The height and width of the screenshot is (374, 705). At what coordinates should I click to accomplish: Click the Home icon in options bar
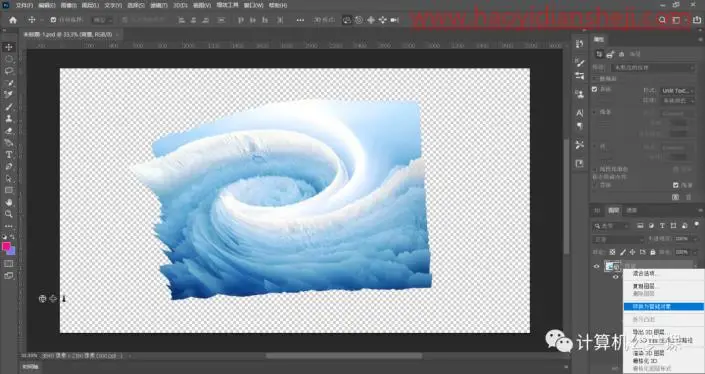click(x=13, y=20)
